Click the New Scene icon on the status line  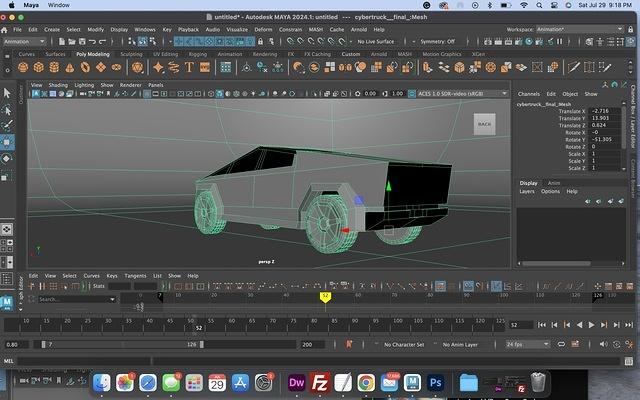click(x=62, y=41)
